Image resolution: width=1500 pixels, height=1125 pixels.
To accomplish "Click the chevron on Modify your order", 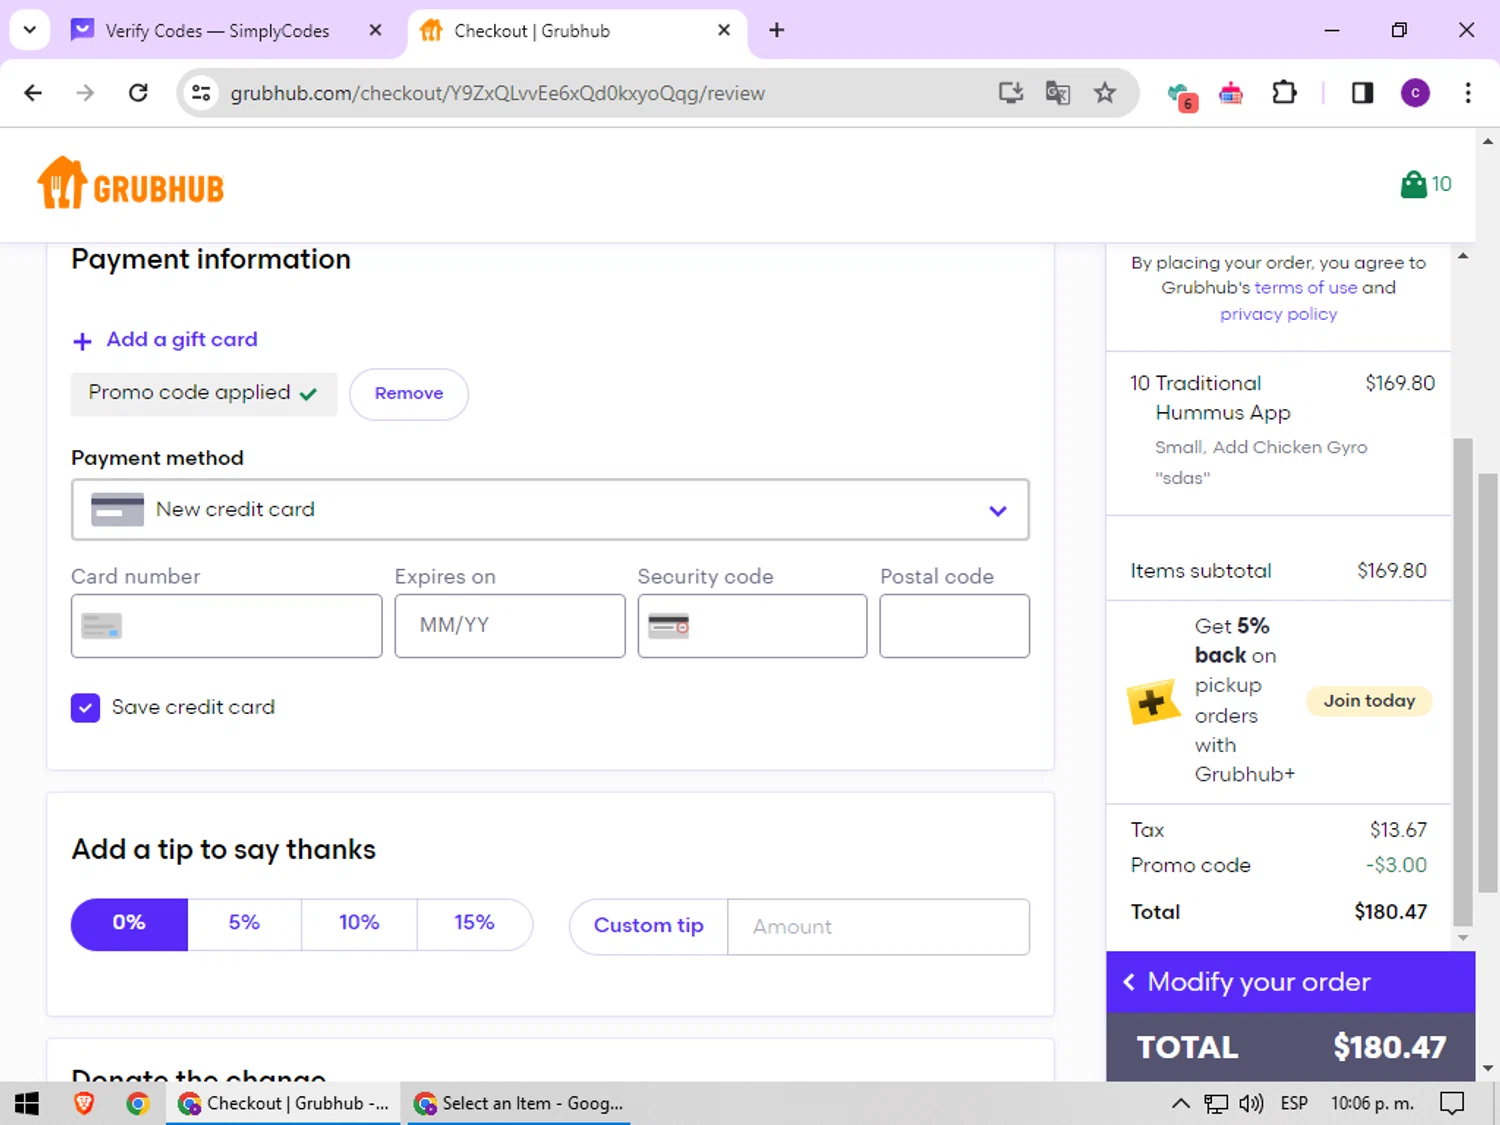I will [1129, 982].
